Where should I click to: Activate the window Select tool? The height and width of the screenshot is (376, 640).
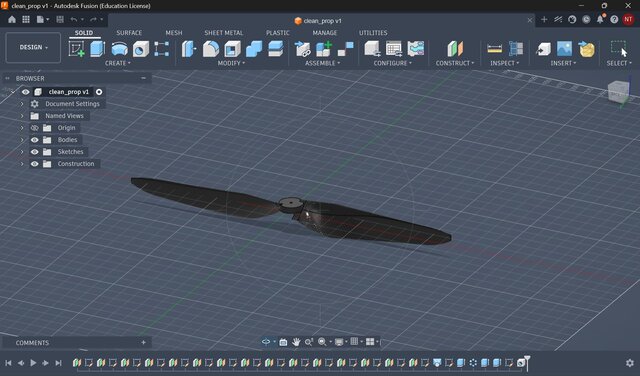[x=619, y=49]
